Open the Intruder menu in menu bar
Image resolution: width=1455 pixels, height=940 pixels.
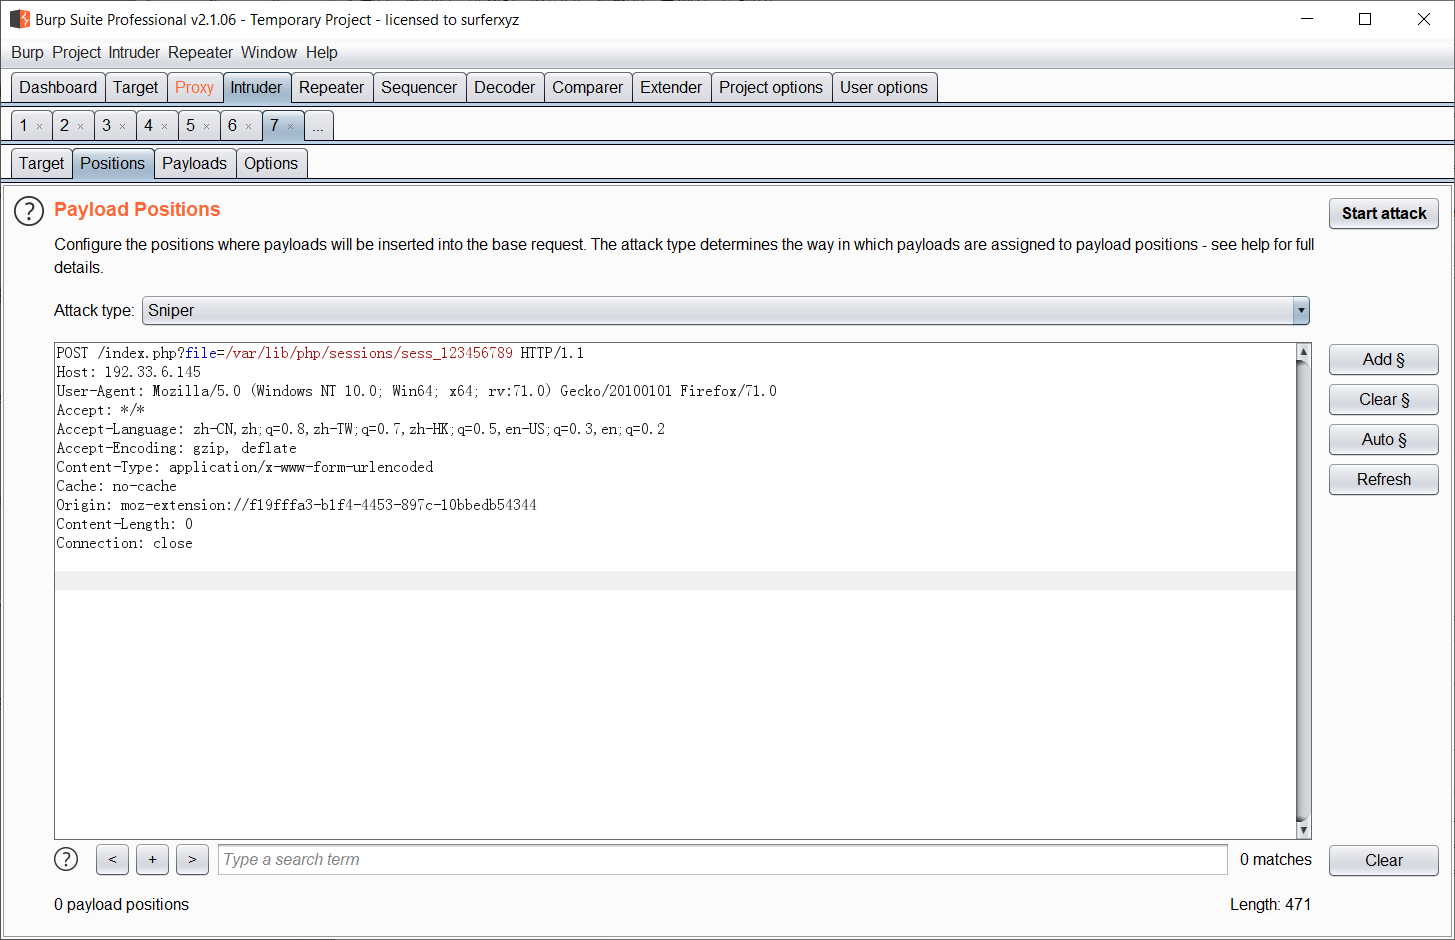pyautogui.click(x=134, y=52)
